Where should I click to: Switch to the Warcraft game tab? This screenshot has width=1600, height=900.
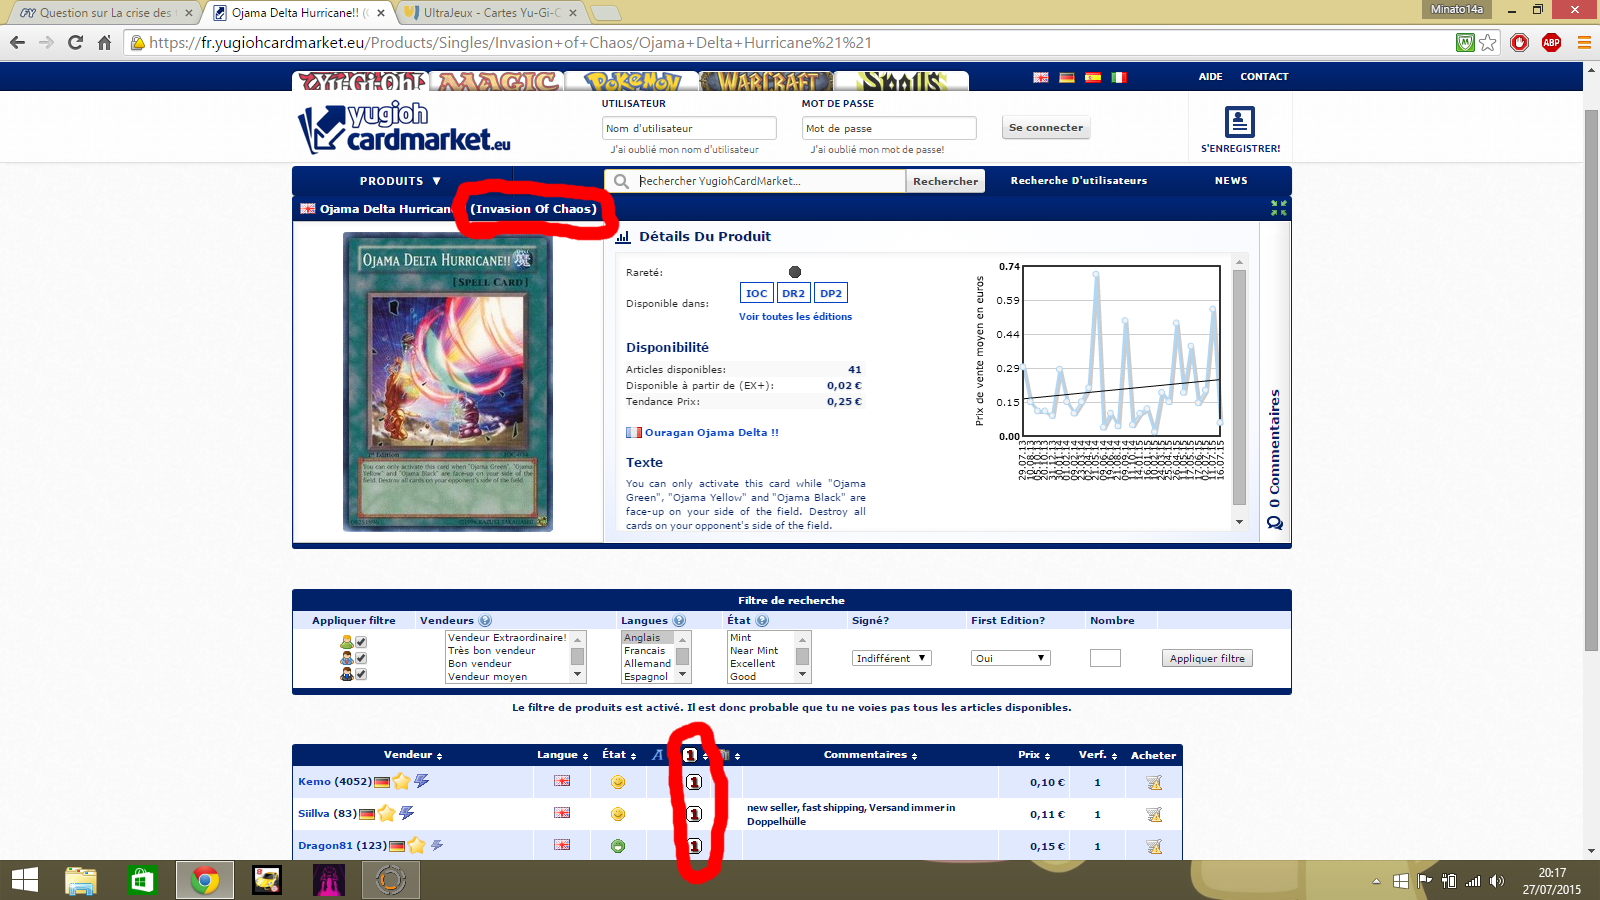pos(766,81)
